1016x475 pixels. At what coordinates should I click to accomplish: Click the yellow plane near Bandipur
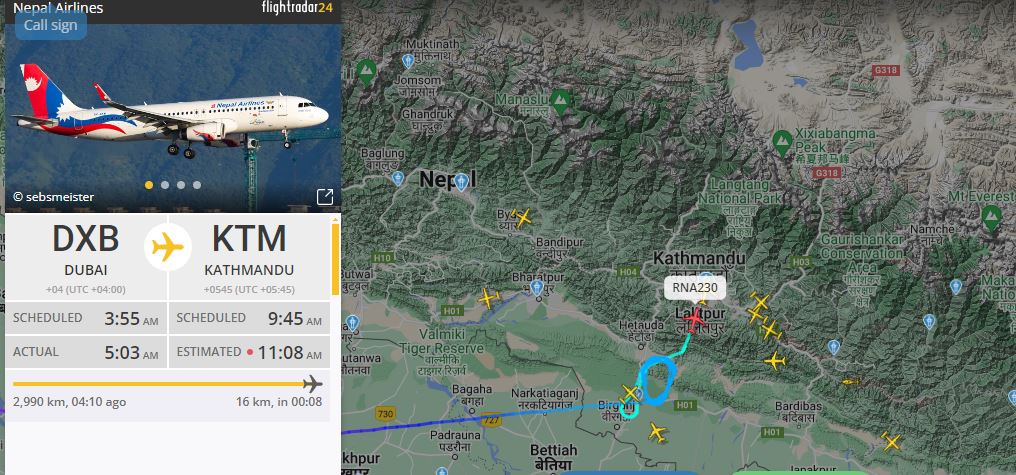coord(522,218)
